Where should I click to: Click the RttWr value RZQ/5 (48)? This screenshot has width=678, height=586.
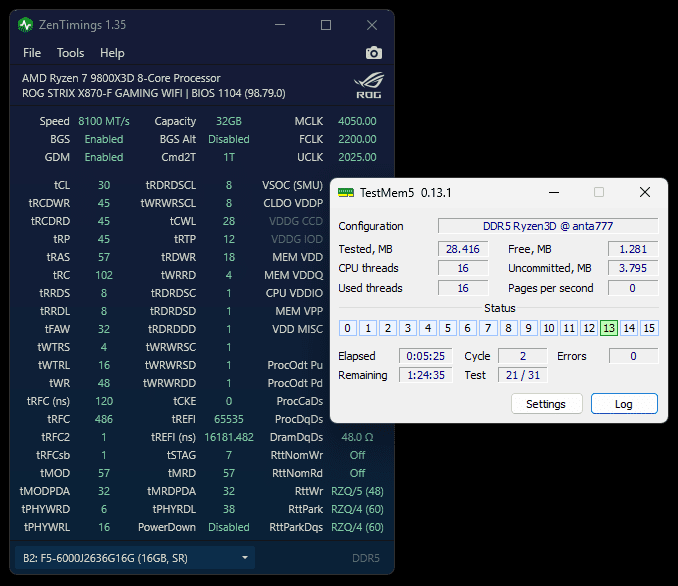(x=357, y=491)
